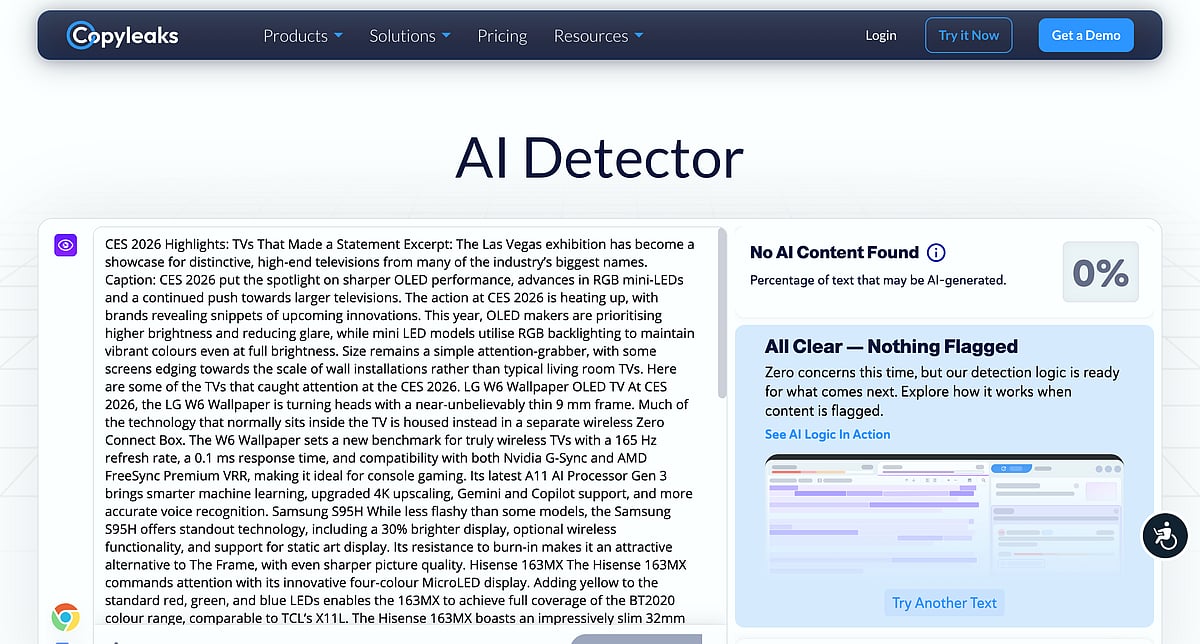Click the 0% AI score badge
The width and height of the screenshot is (1200, 644).
tap(1100, 272)
